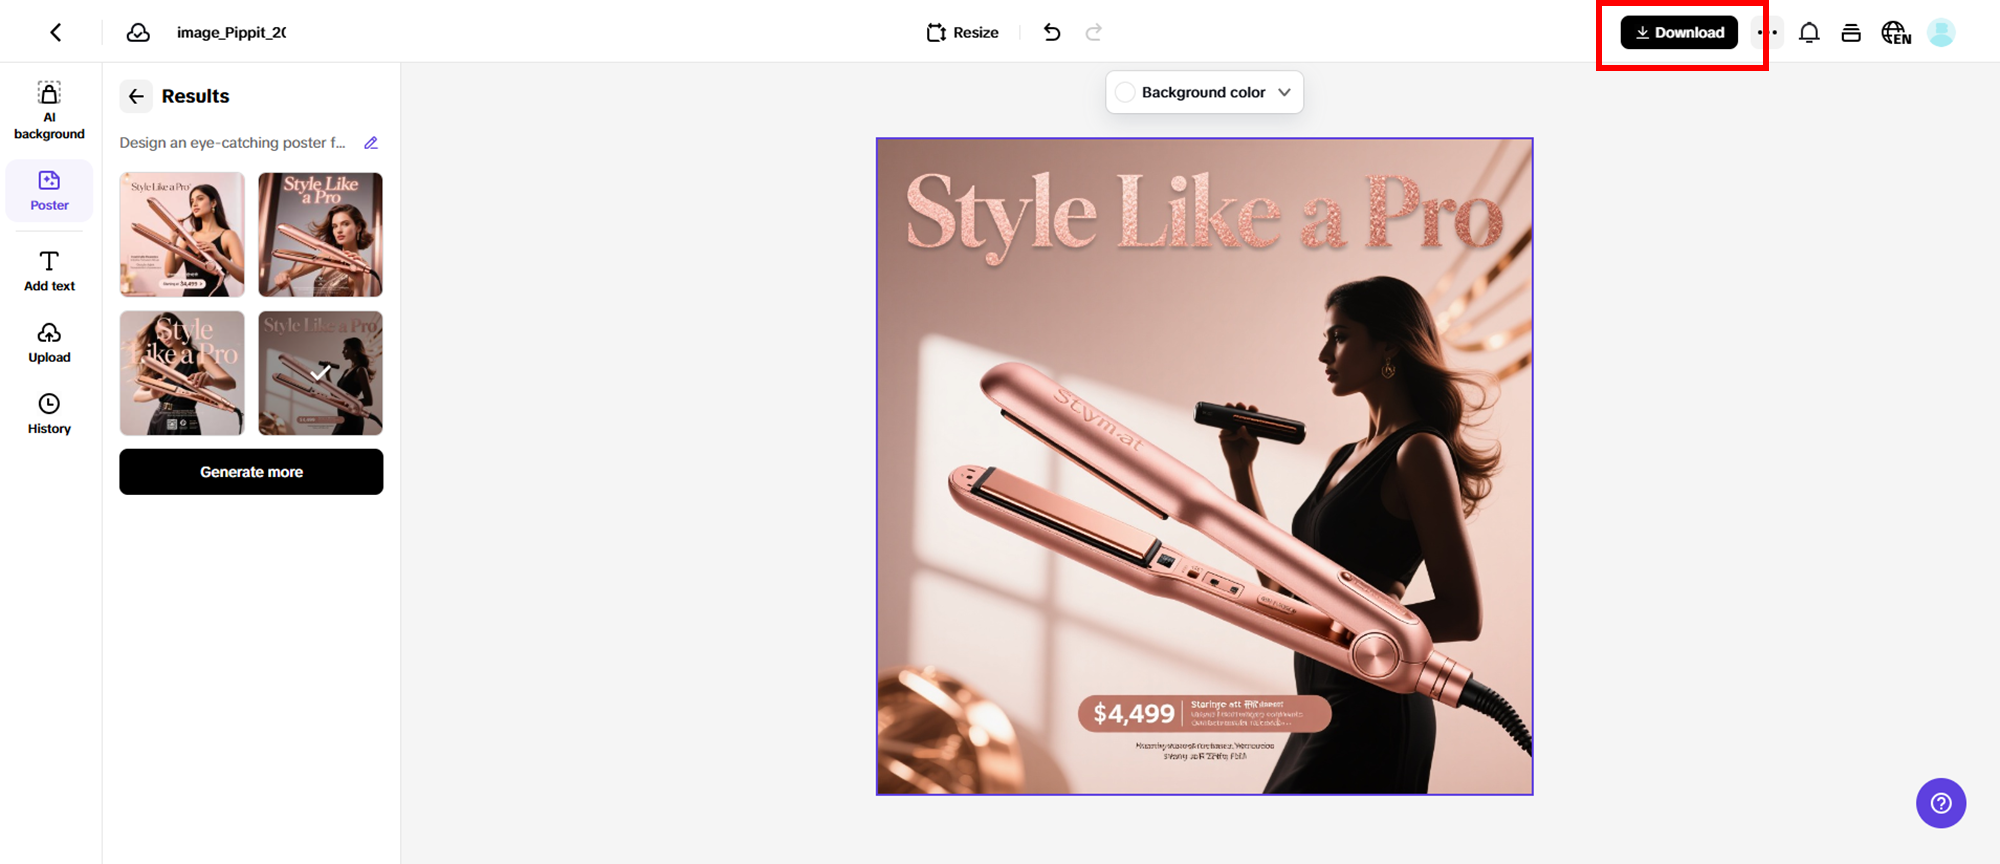Open the more options ellipsis menu
This screenshot has height=864, width=2000.
pos(1768,32)
